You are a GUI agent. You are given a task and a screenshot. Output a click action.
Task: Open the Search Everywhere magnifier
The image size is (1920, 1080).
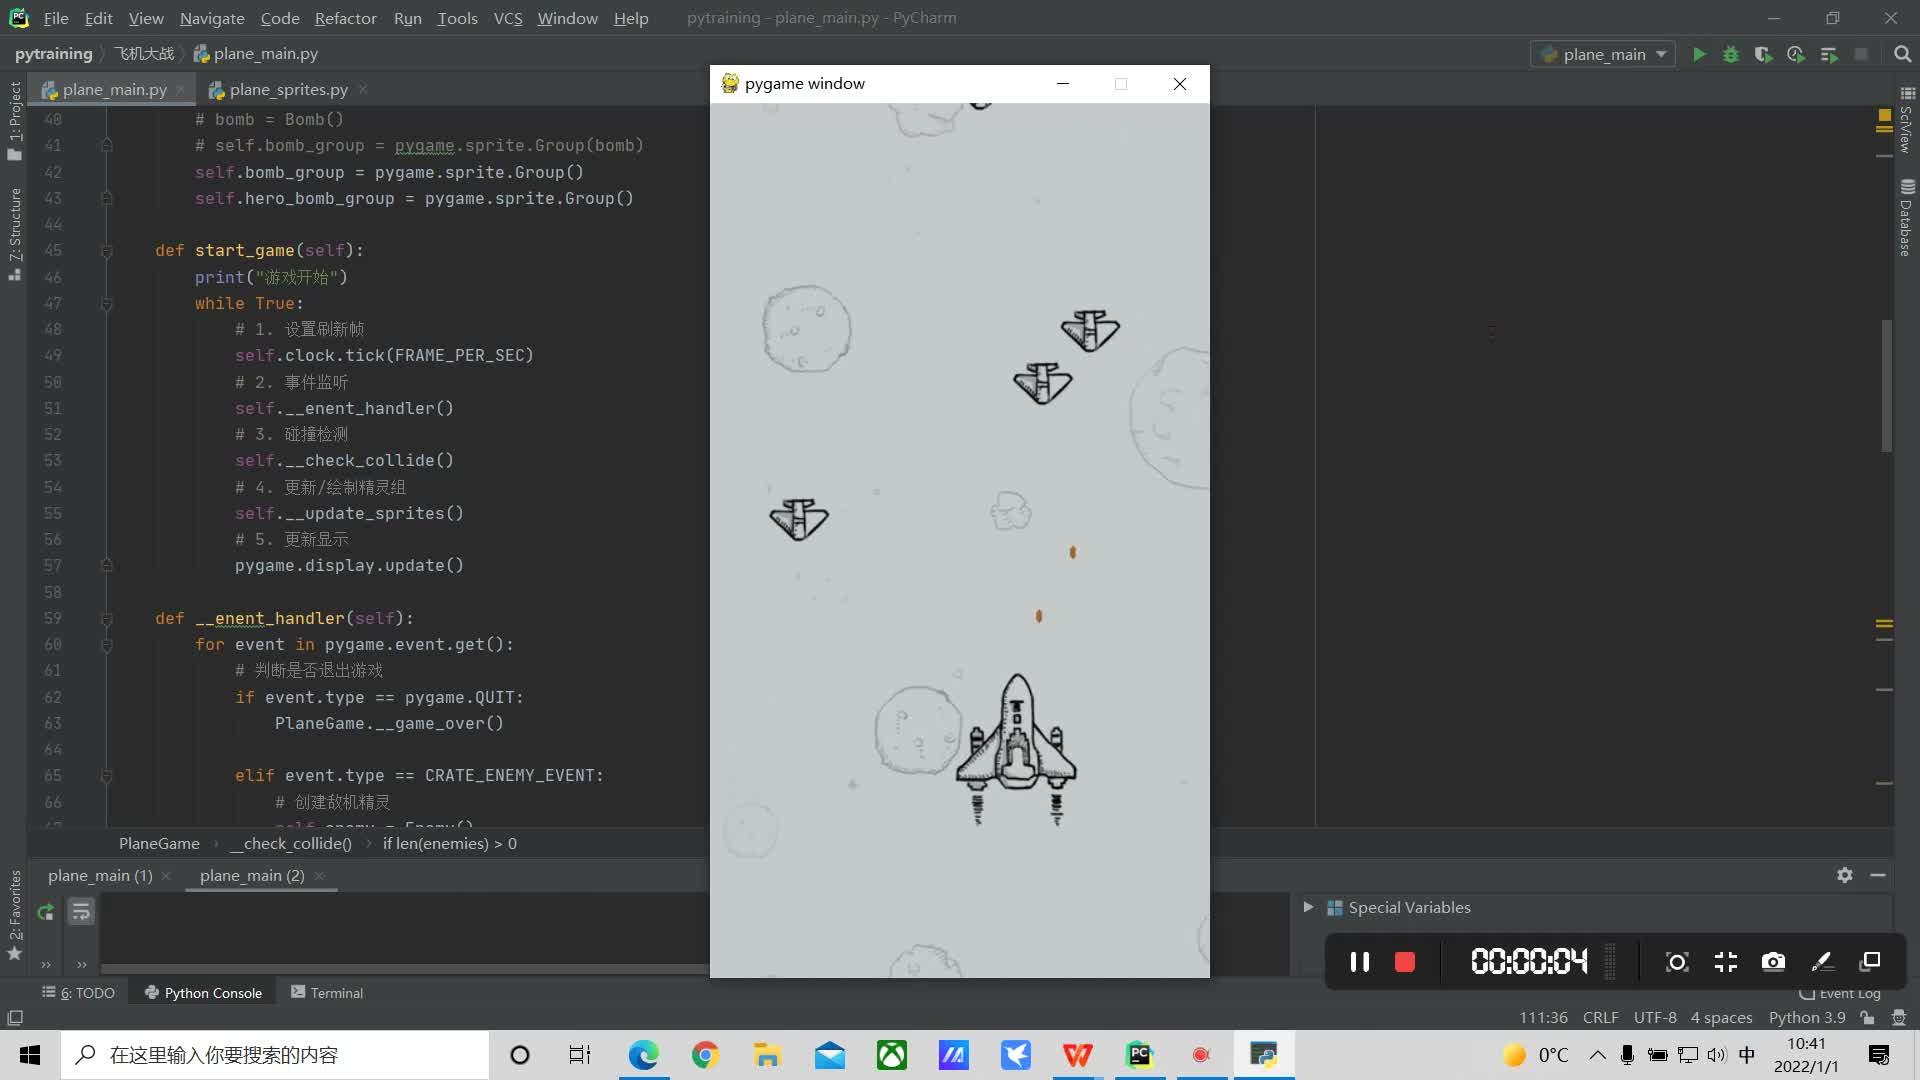tap(1902, 55)
